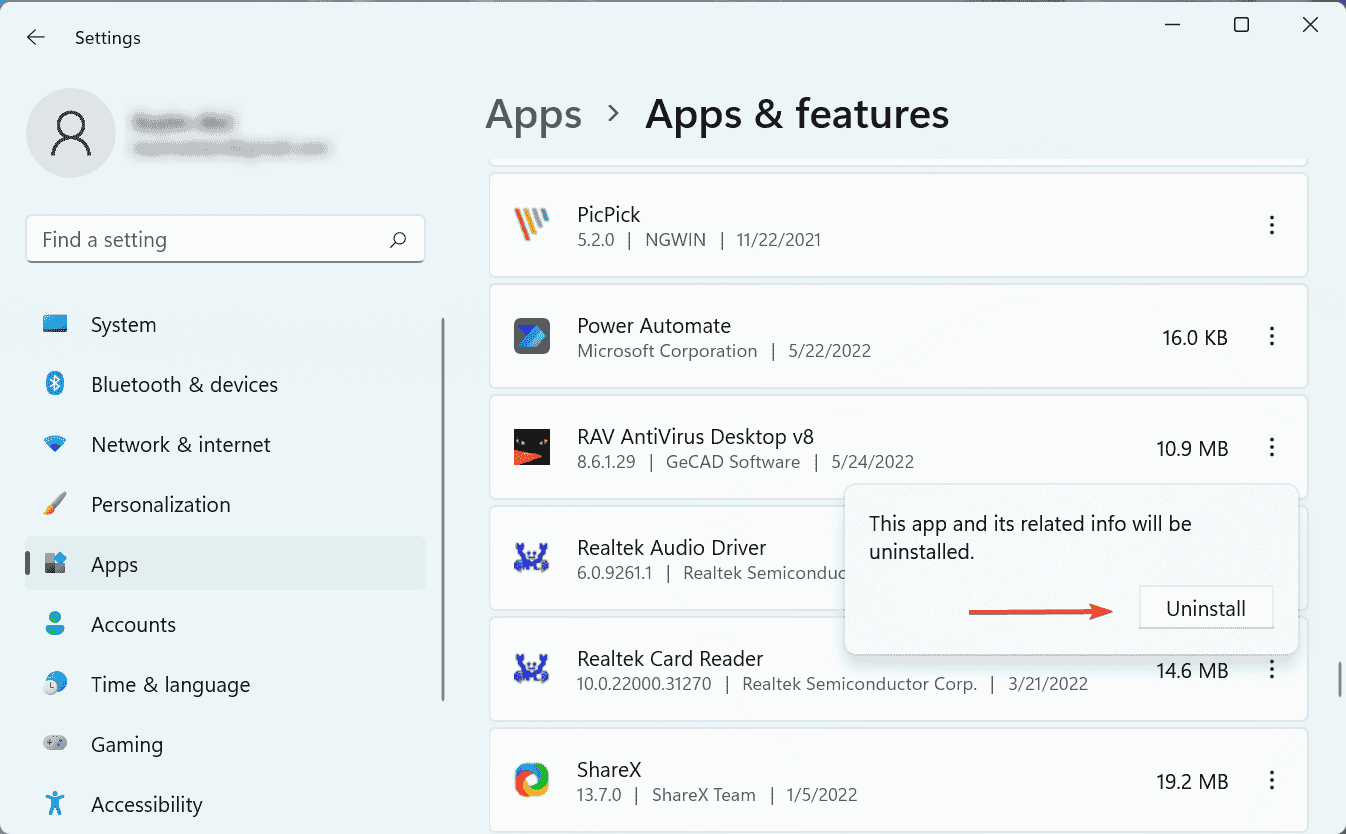
Task: Open more options for Realtek Card Reader
Action: point(1272,668)
